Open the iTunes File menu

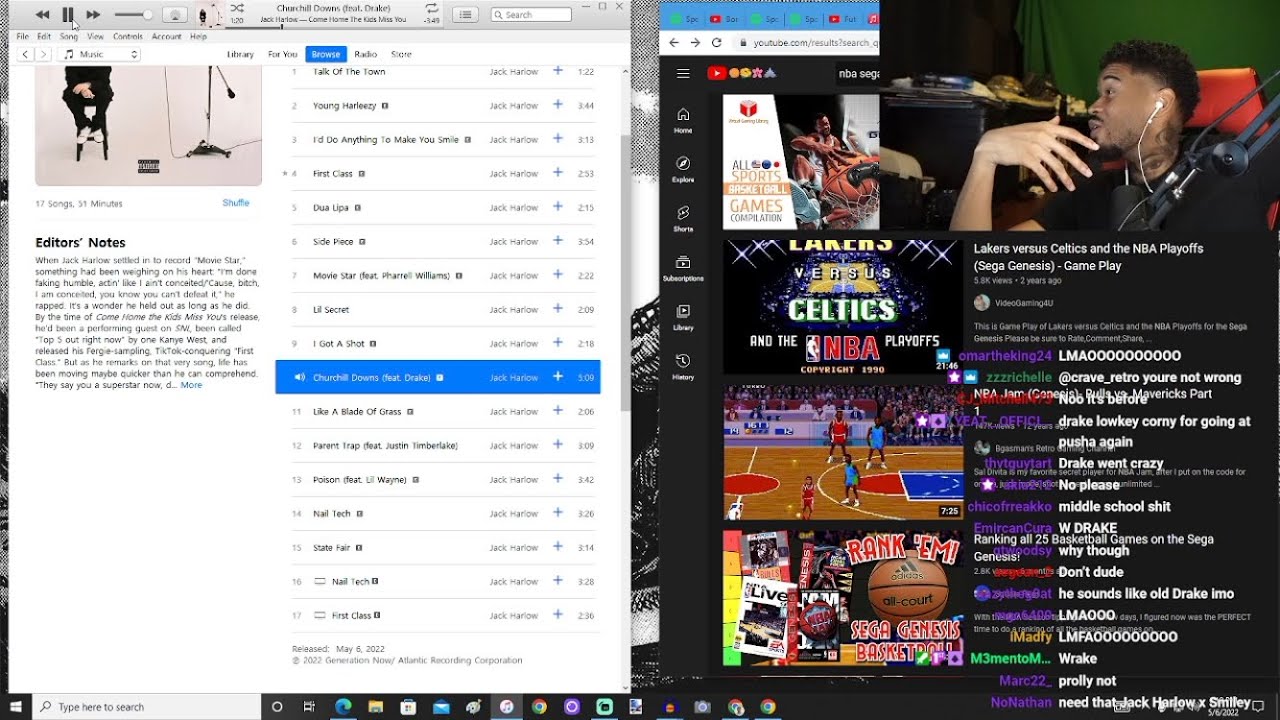[23, 36]
